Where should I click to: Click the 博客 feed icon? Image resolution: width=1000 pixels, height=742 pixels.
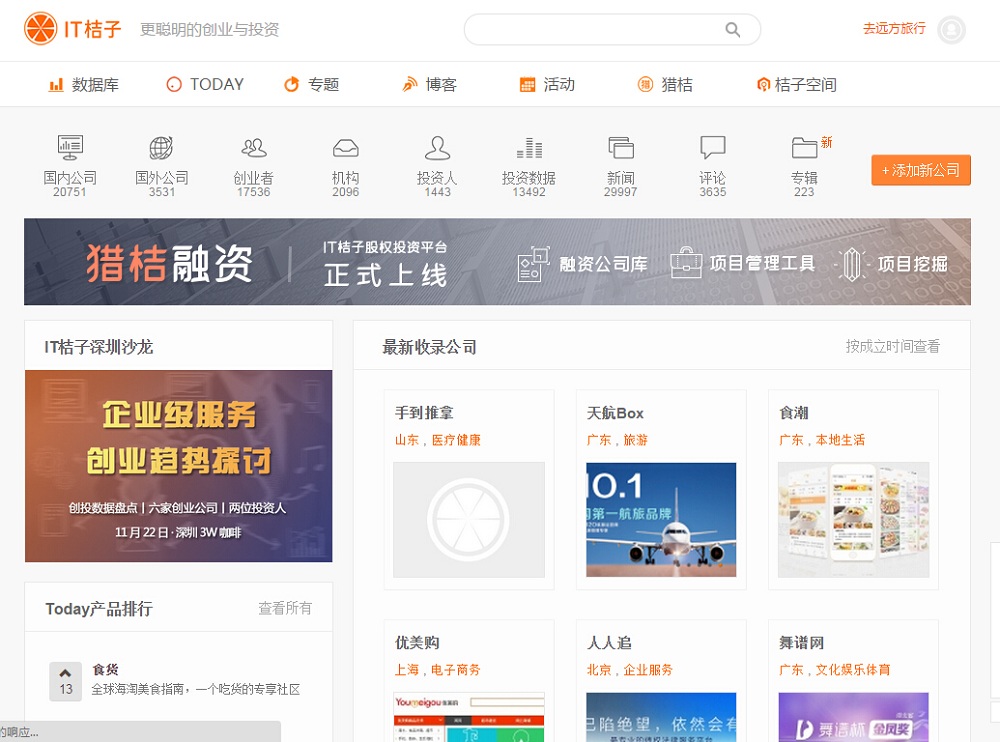coord(409,84)
